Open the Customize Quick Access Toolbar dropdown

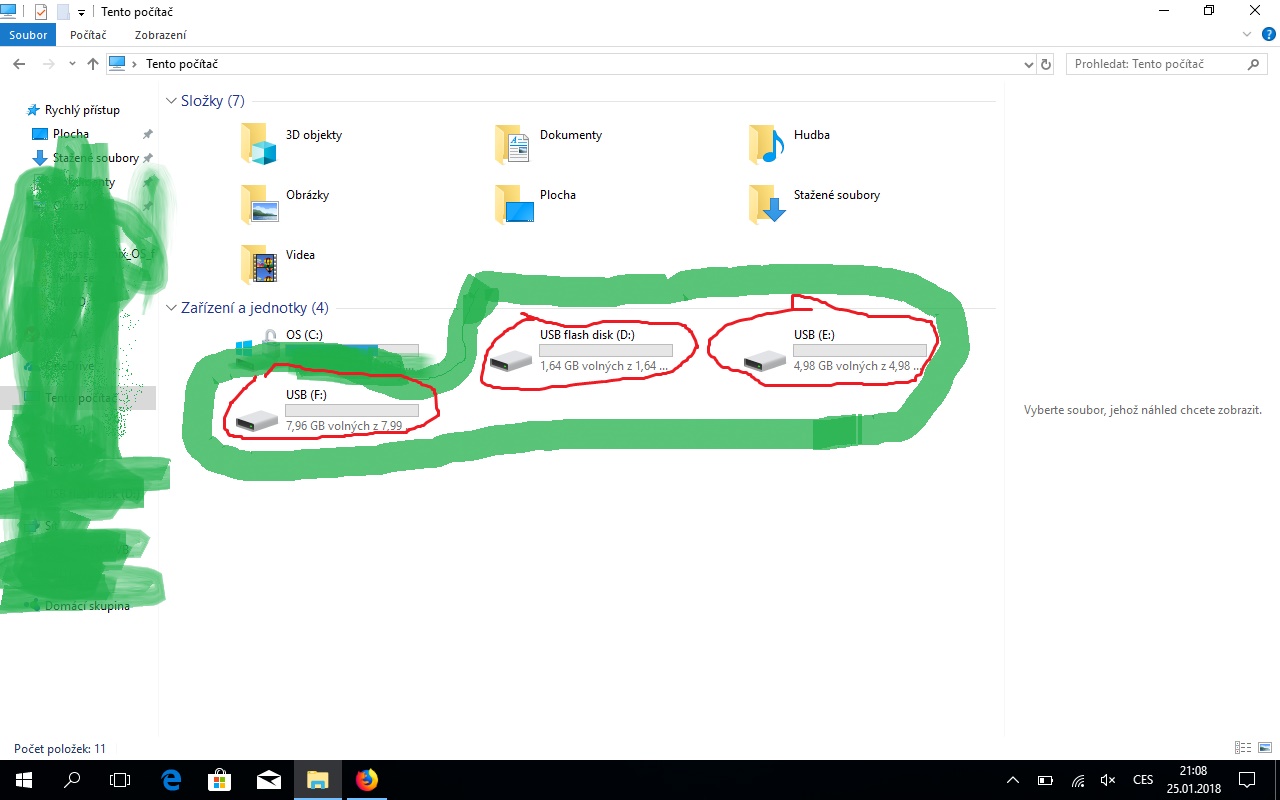81,12
